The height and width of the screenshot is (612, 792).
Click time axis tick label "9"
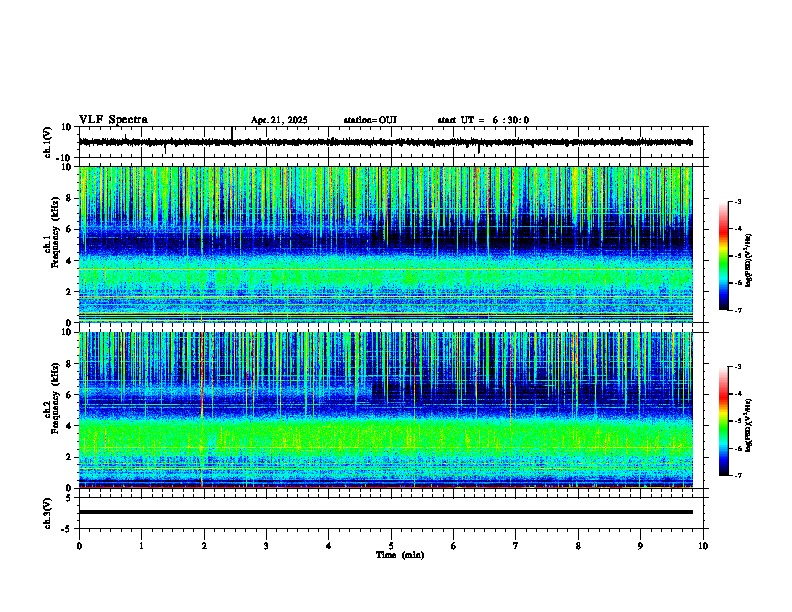pyautogui.click(x=640, y=546)
